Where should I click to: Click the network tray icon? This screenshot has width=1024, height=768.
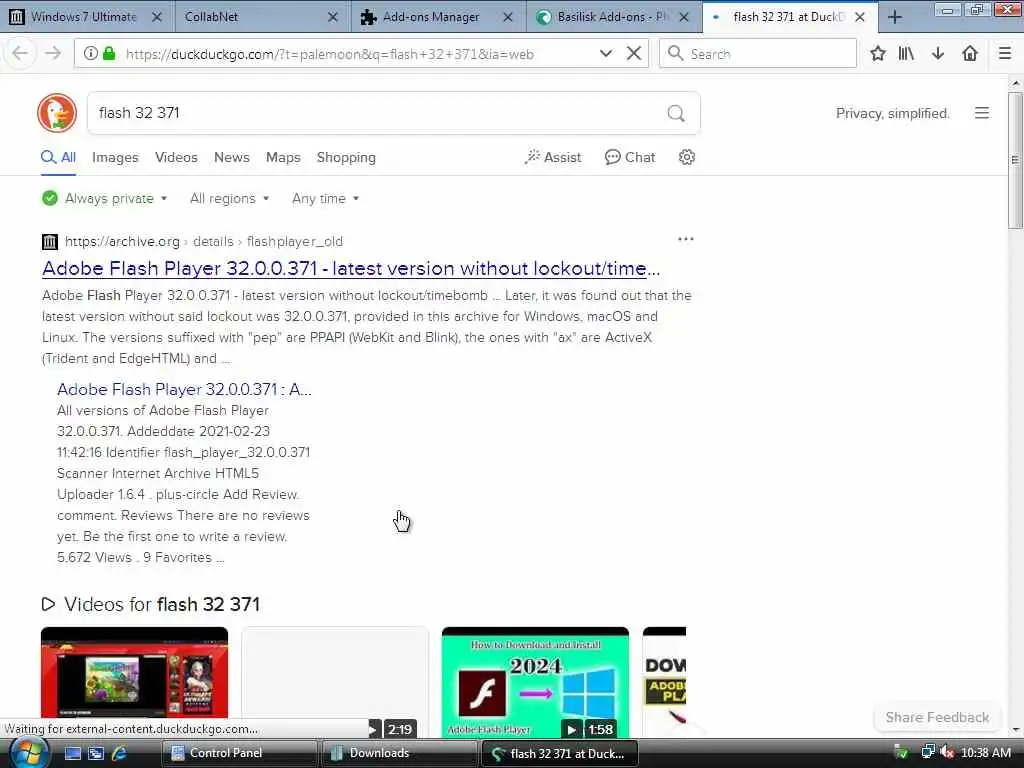coord(927,753)
